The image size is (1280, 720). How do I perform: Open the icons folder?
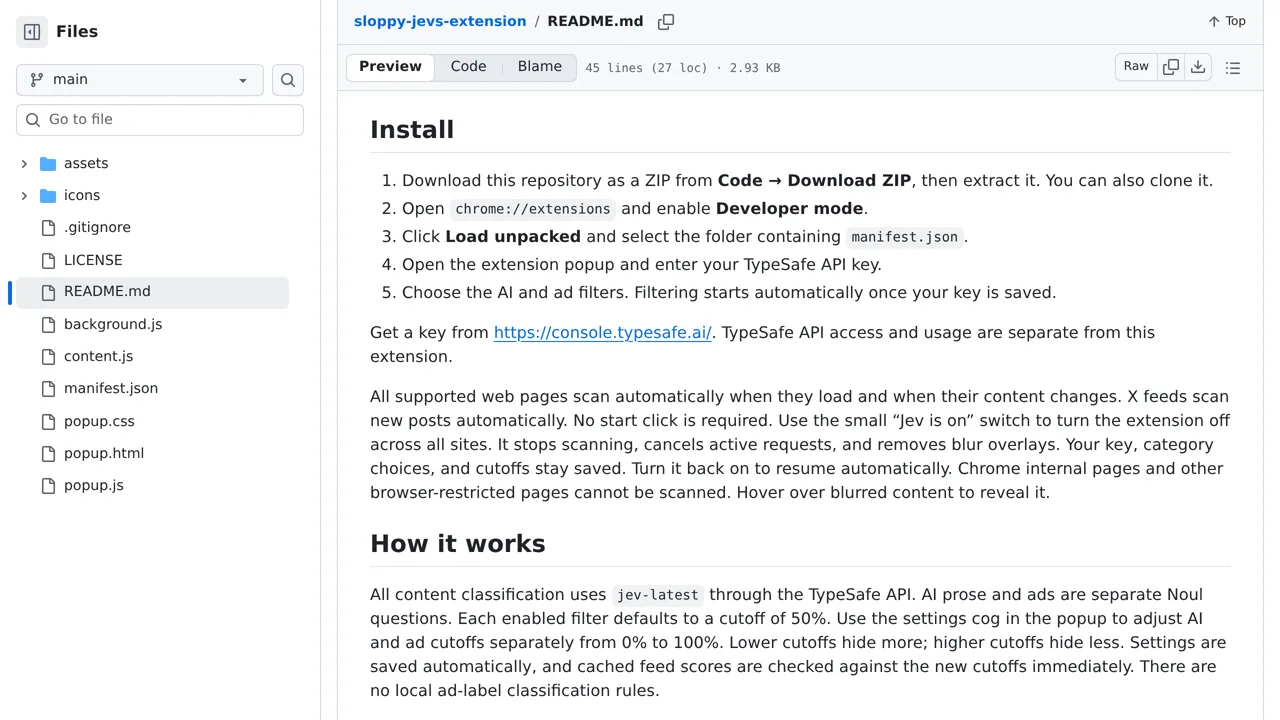[x=82, y=195]
